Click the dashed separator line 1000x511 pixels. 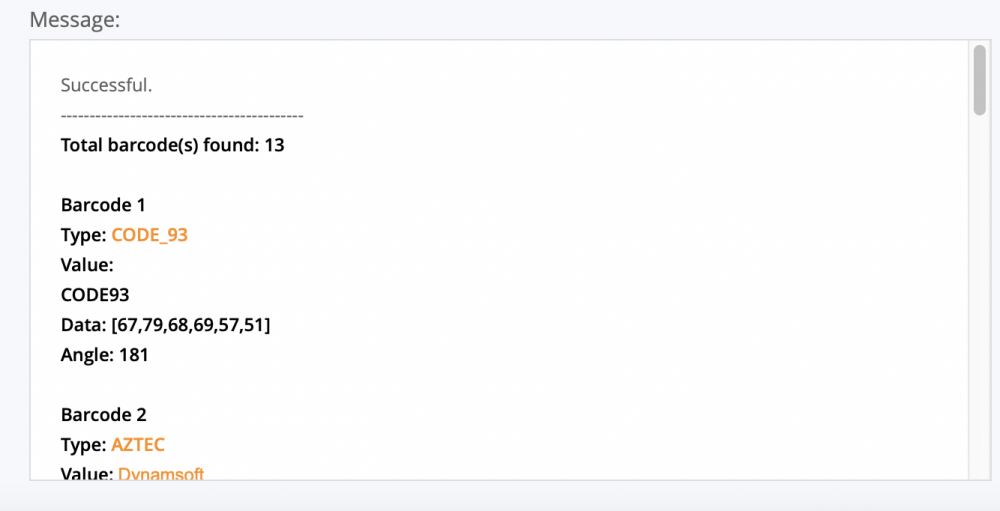182,116
